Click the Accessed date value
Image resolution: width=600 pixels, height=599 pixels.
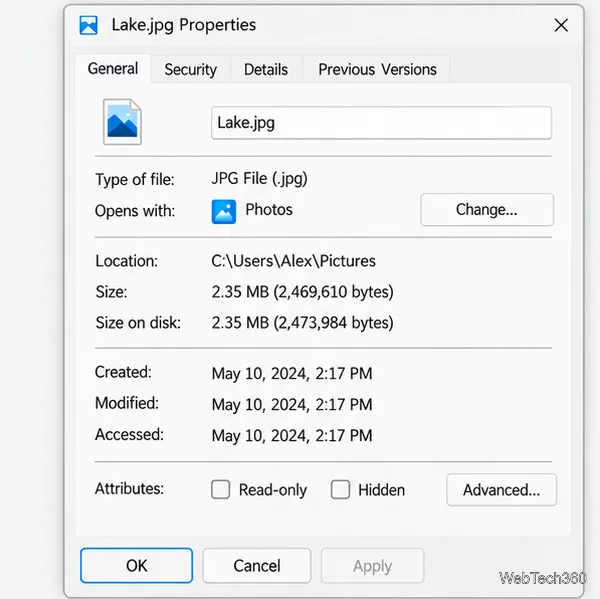[292, 436]
